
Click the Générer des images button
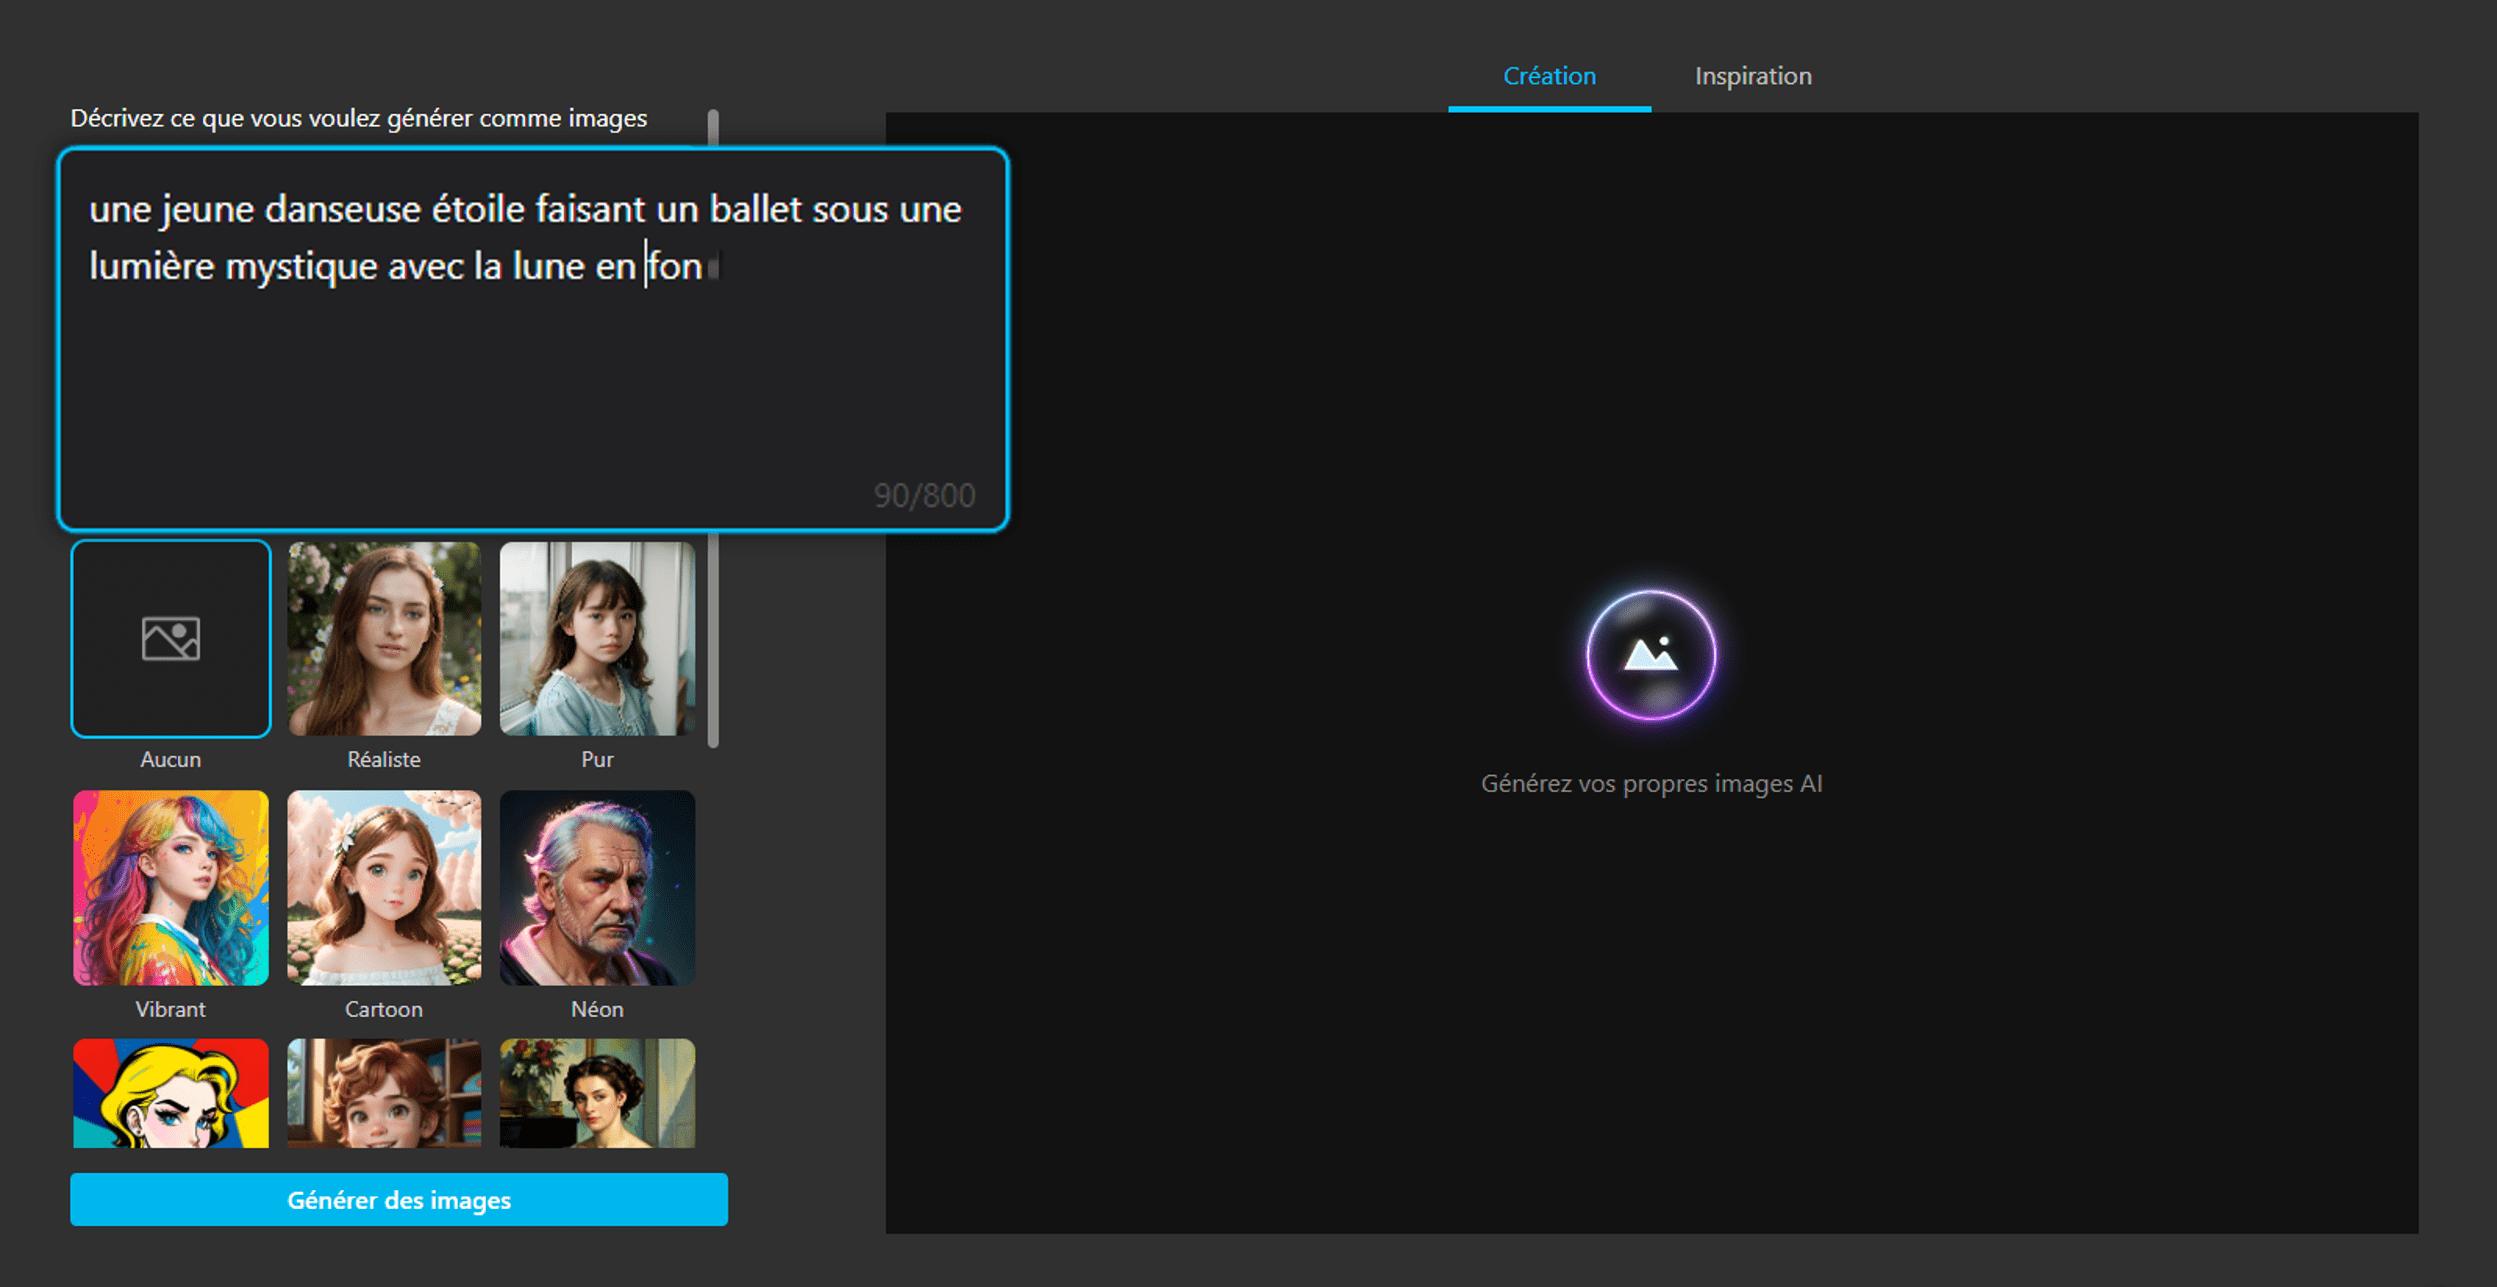click(398, 1199)
